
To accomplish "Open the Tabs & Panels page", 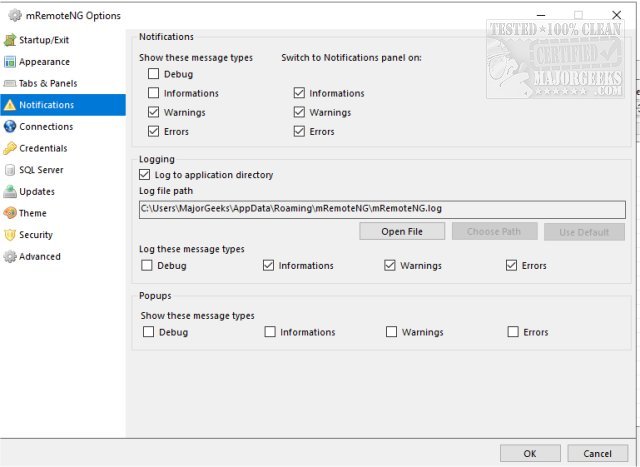I will tap(63, 83).
